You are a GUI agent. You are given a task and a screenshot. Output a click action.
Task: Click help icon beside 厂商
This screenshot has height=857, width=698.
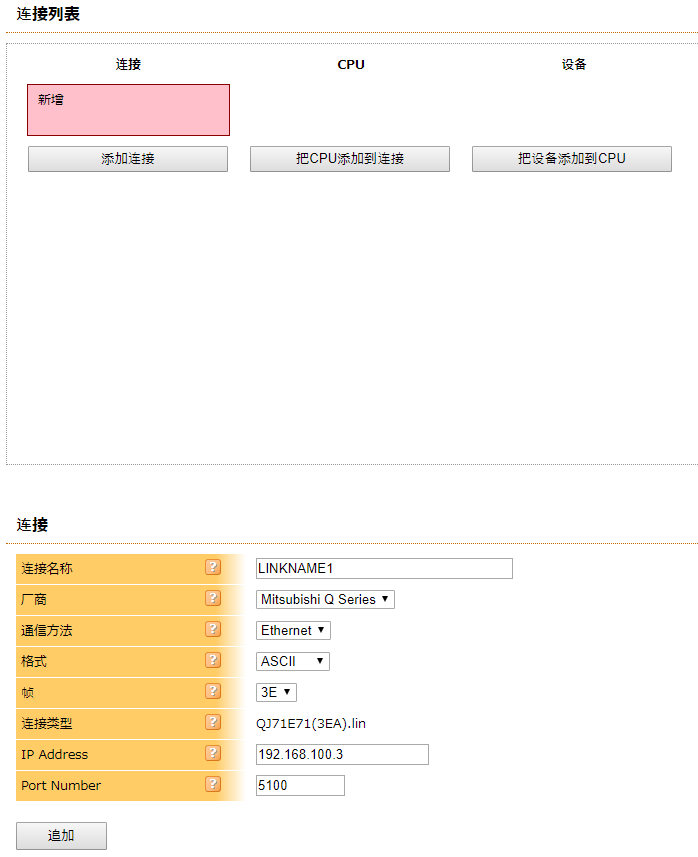point(213,599)
